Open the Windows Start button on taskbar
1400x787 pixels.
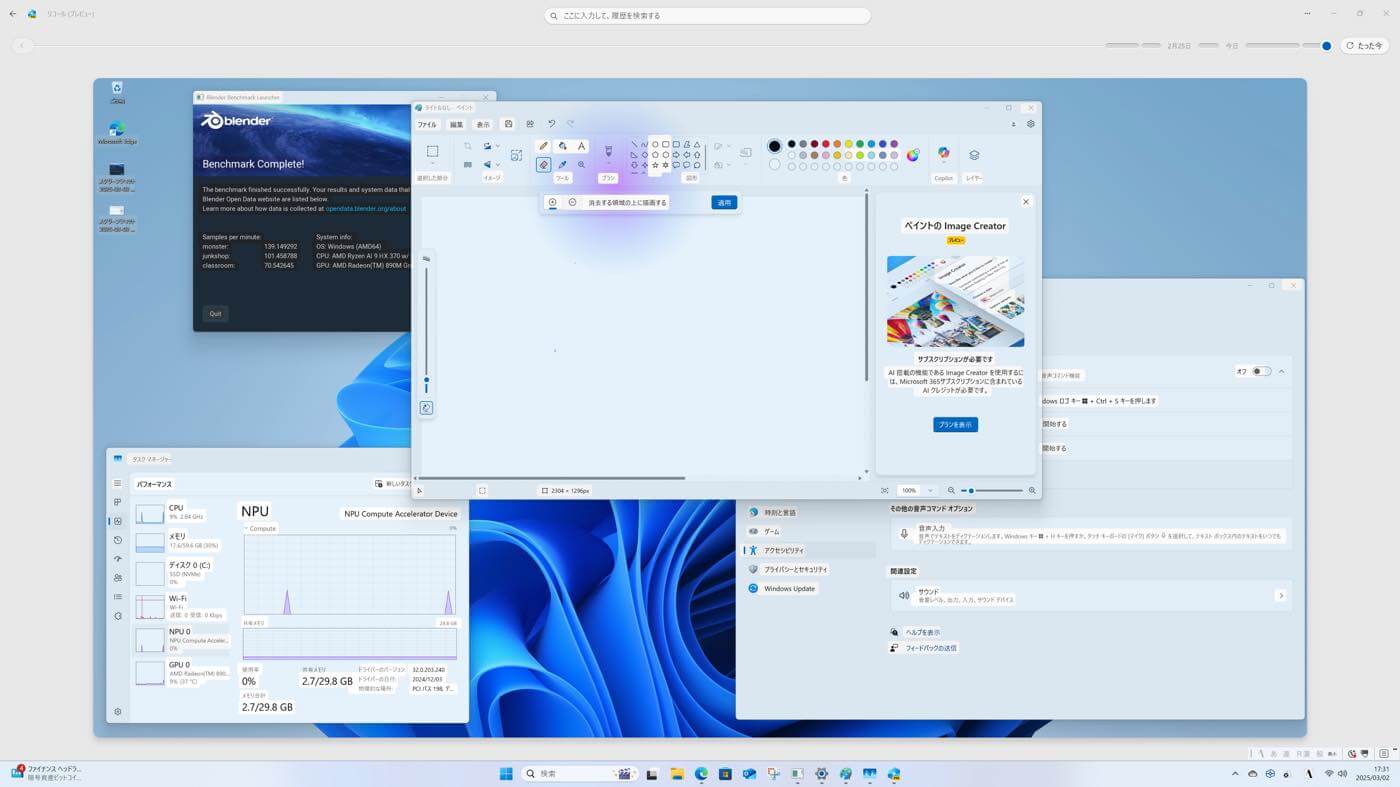point(506,774)
